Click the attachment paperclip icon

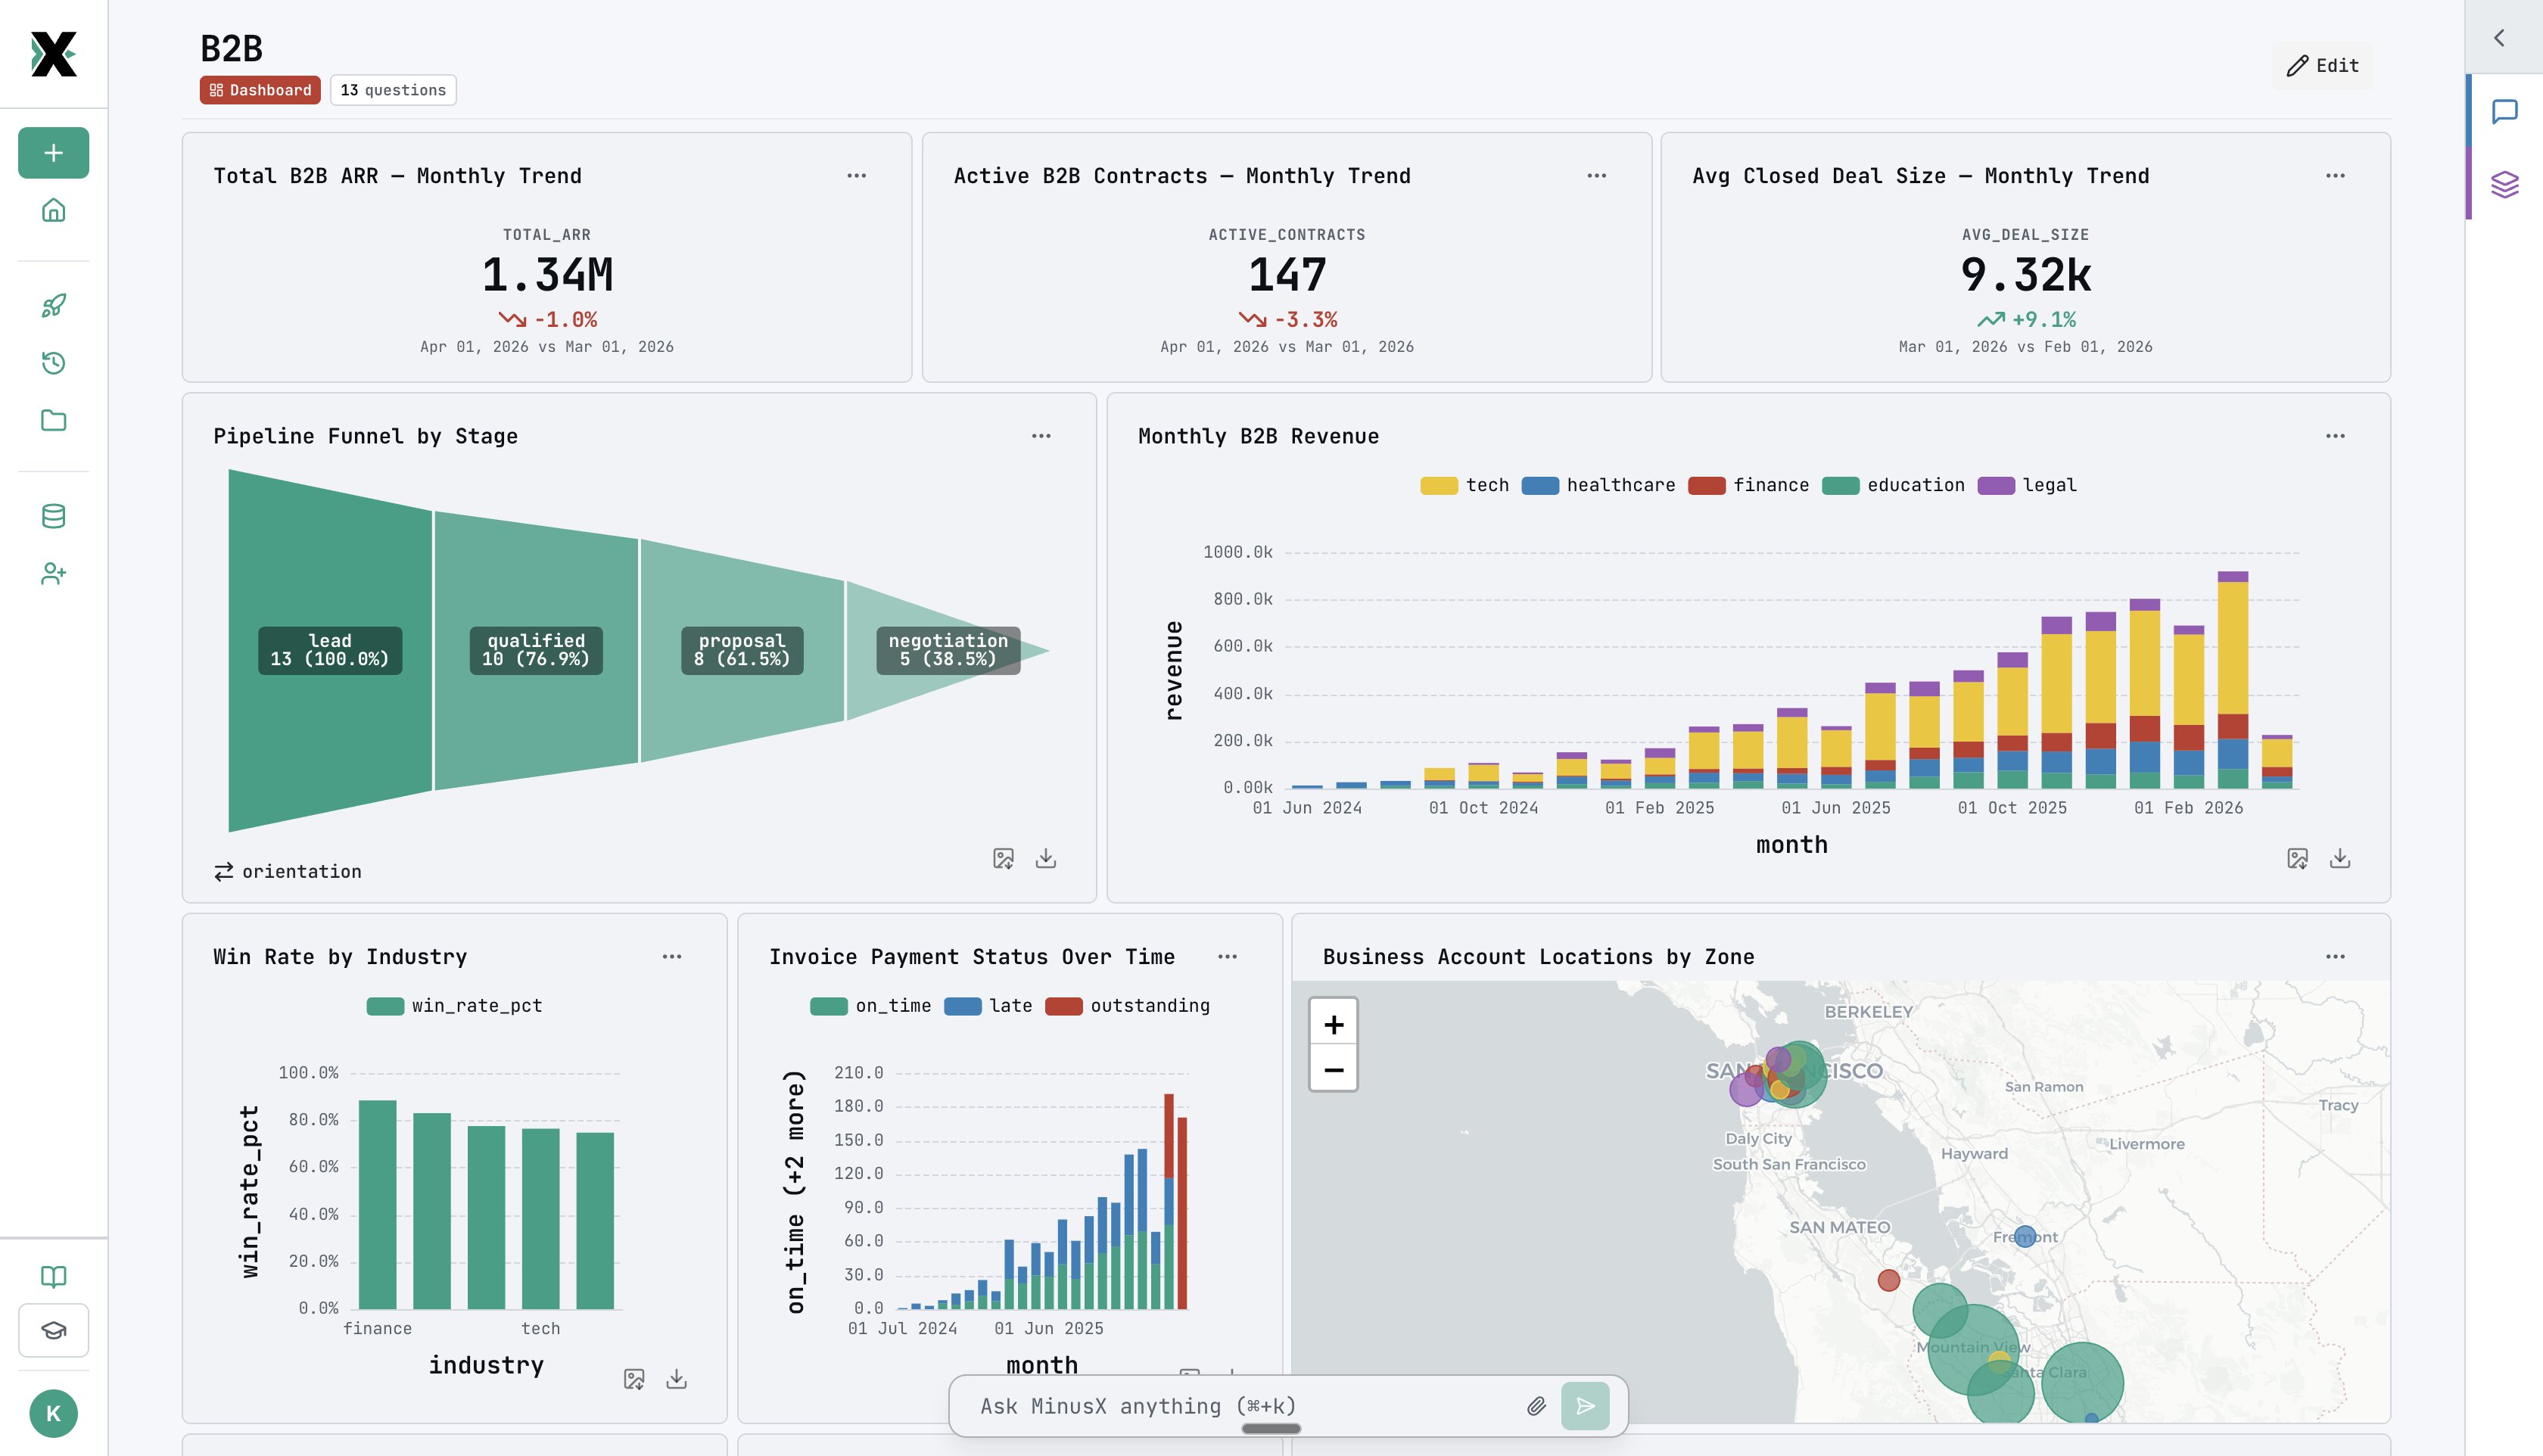click(x=1536, y=1406)
